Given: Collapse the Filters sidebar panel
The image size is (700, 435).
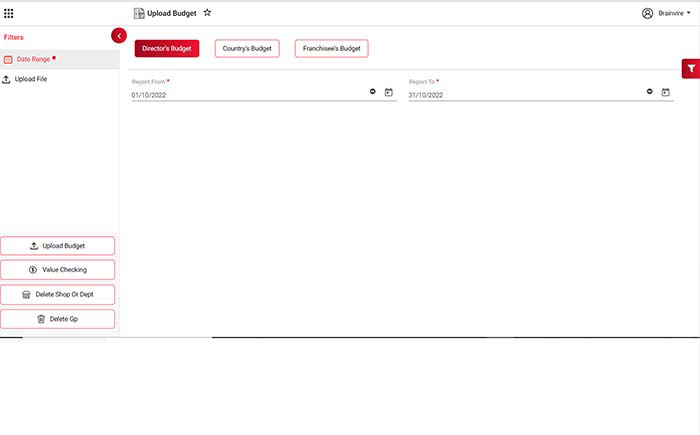Looking at the screenshot, I should [119, 36].
